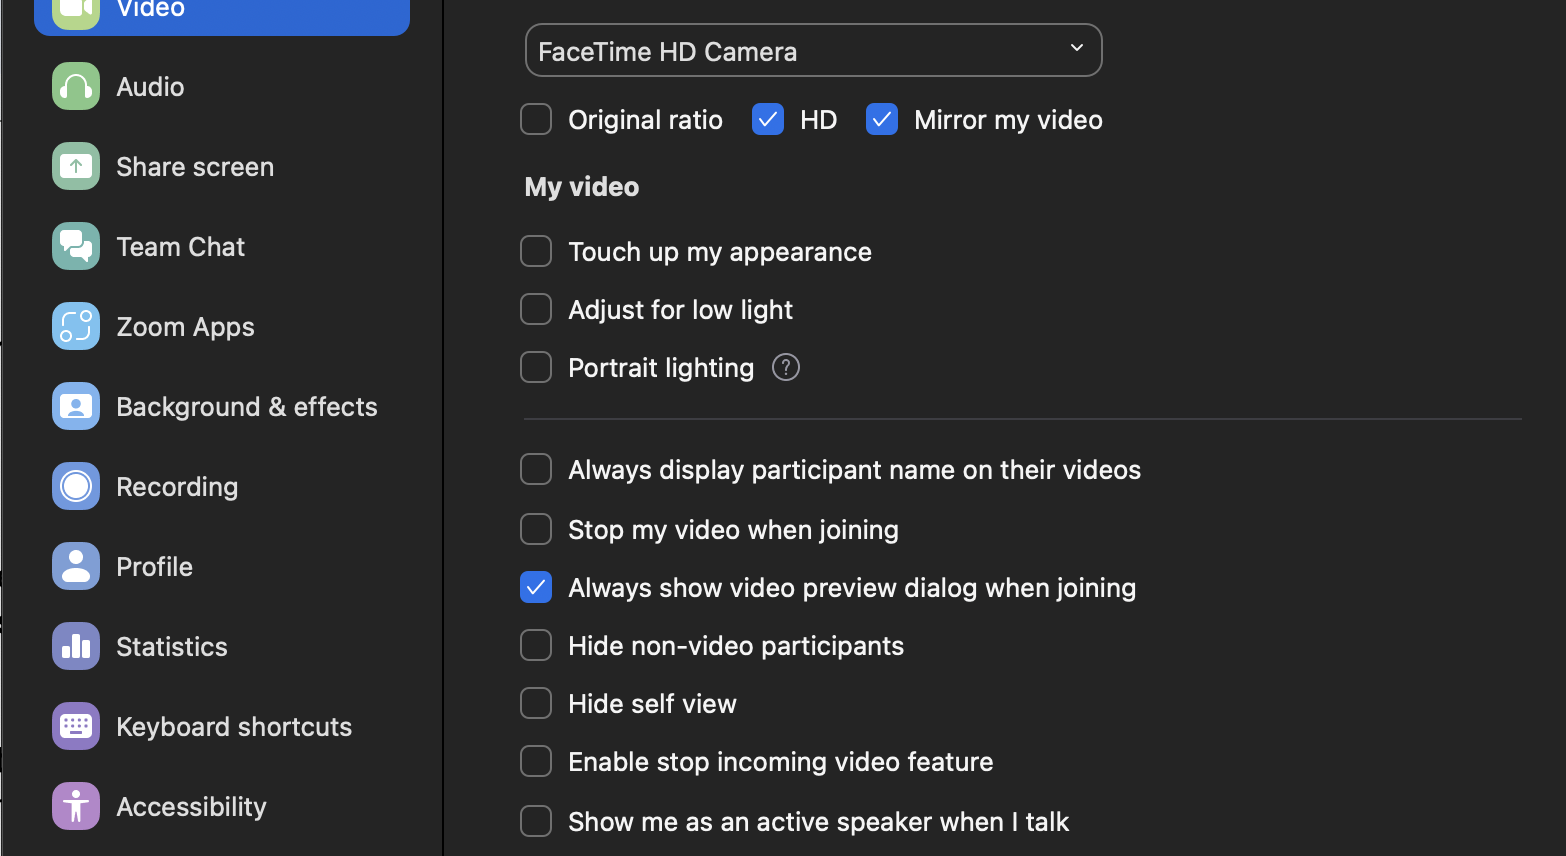Image resolution: width=1566 pixels, height=856 pixels.
Task: Disable Always show video preview dialog when joining
Action: click(536, 587)
